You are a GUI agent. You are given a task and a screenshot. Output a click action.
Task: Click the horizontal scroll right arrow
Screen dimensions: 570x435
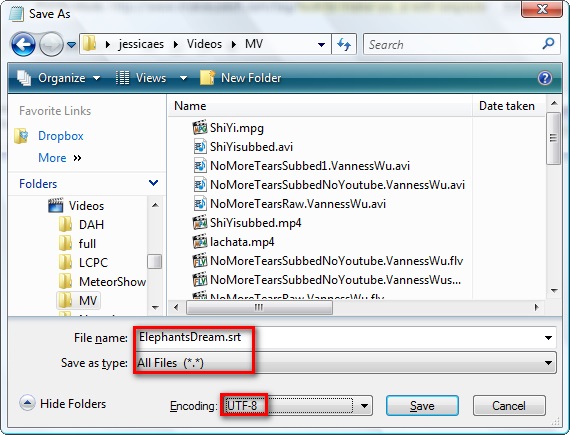[x=537, y=307]
